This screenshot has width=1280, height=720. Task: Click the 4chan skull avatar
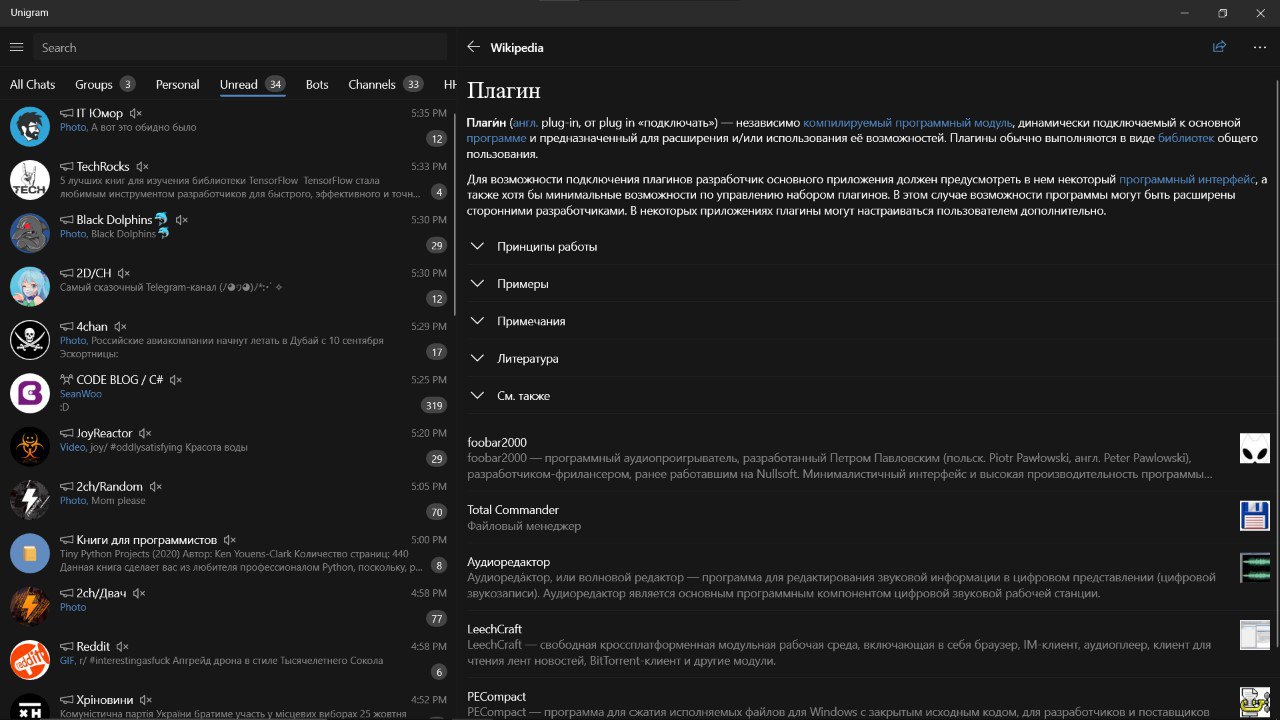coord(30,339)
